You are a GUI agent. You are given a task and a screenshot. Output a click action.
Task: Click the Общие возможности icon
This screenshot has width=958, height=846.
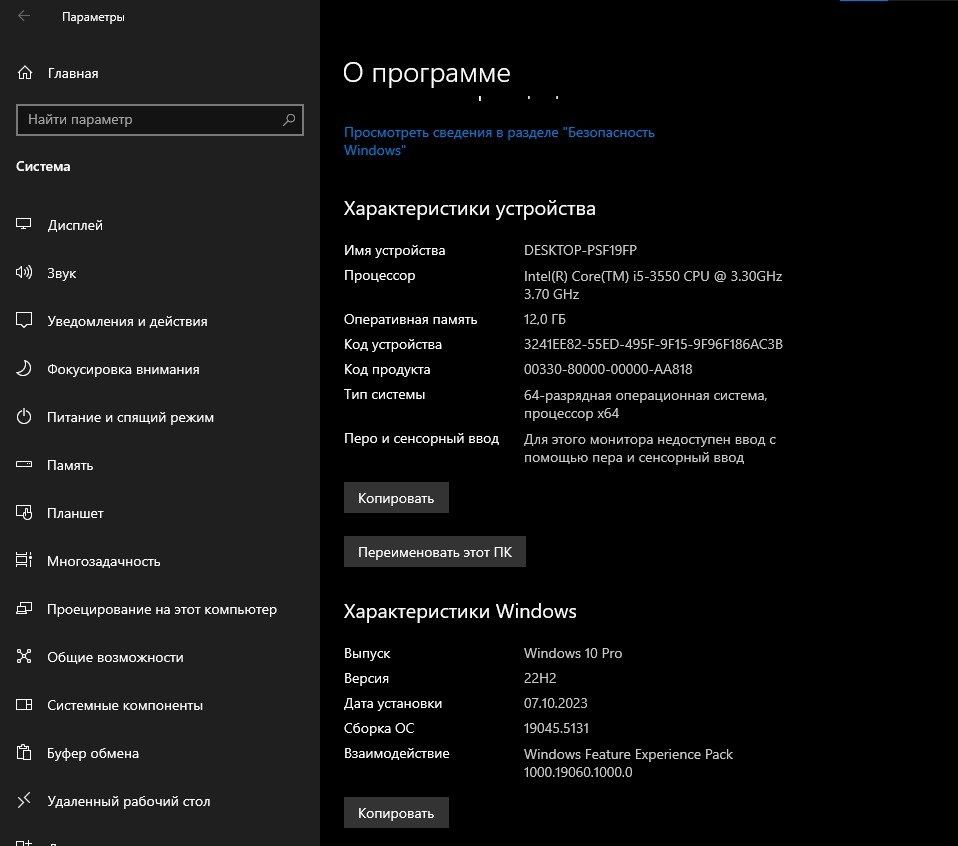click(x=24, y=656)
